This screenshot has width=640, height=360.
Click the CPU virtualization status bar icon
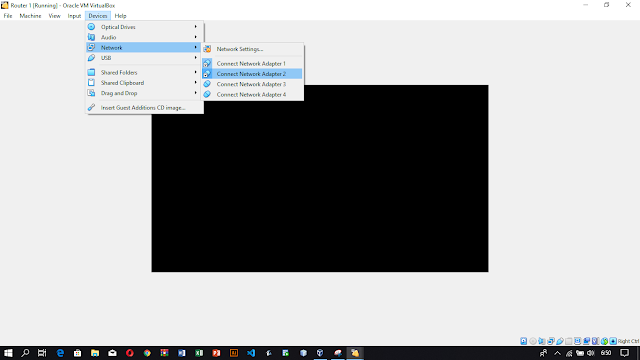pos(596,341)
